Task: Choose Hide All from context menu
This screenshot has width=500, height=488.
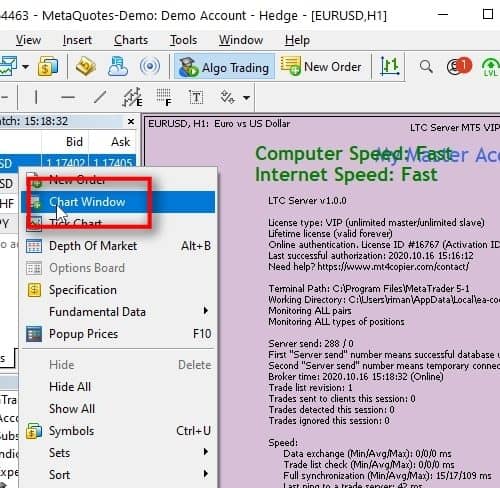Action: pos(118,387)
